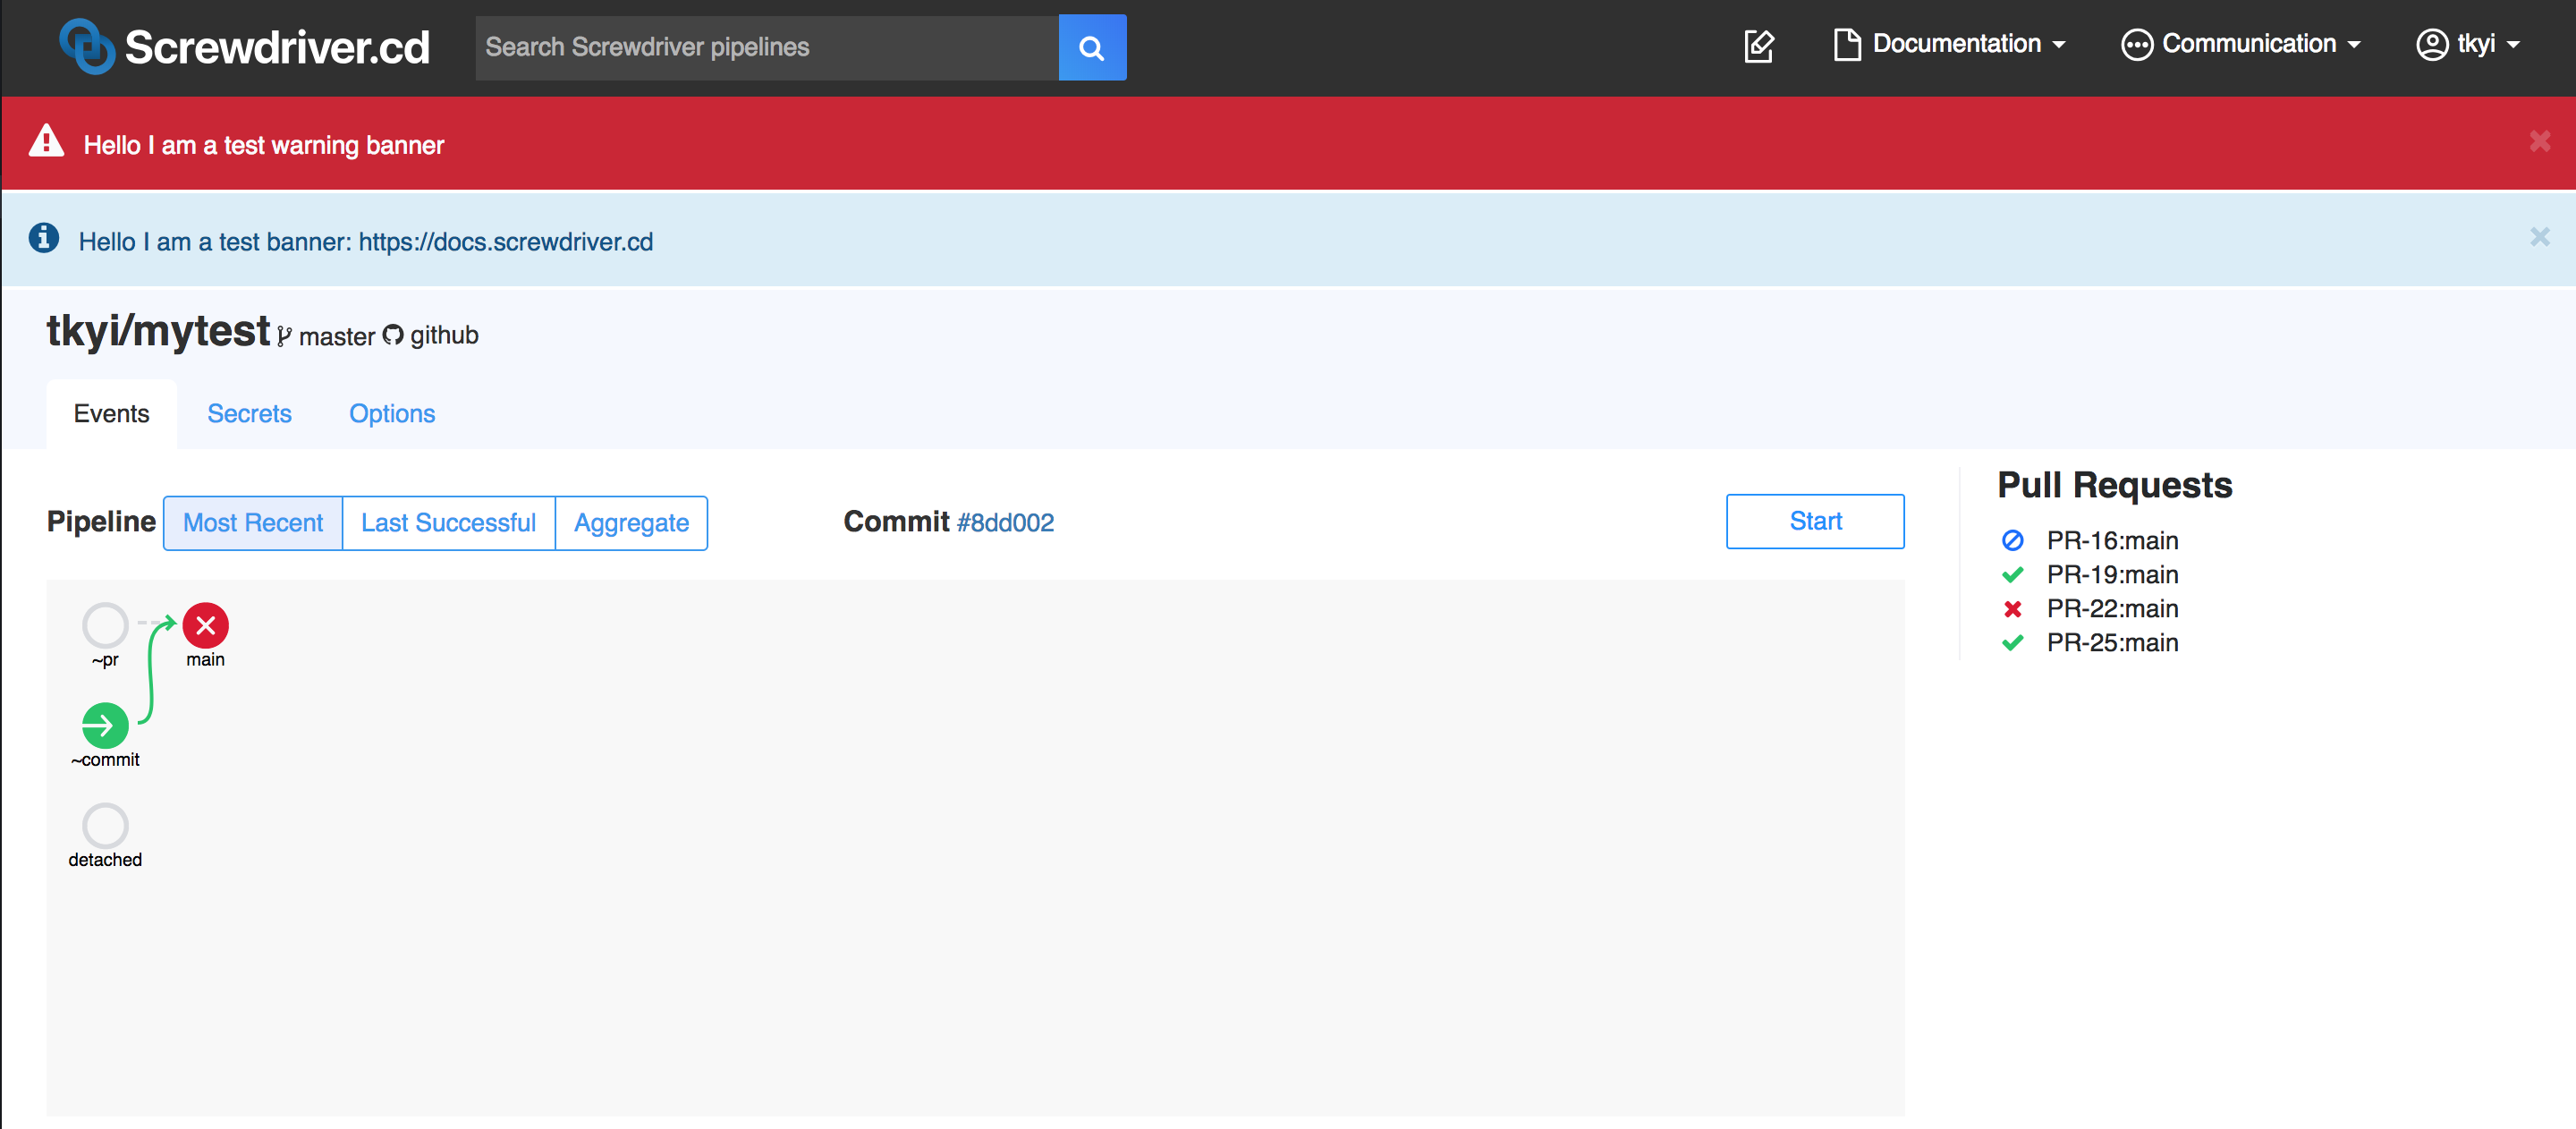The width and height of the screenshot is (2576, 1129).
Task: Switch to the Secrets tab
Action: point(249,414)
